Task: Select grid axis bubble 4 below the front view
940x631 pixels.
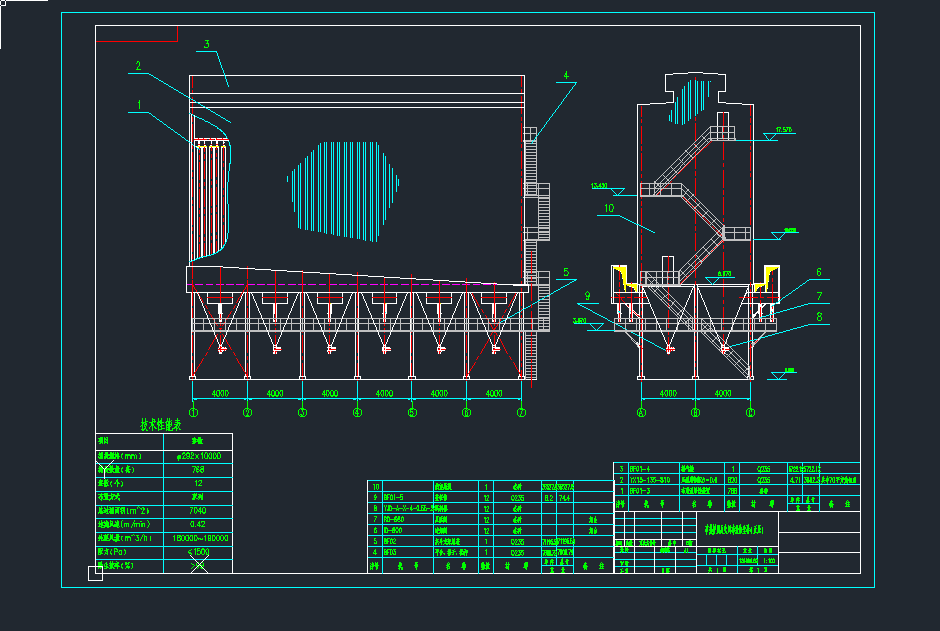Action: coord(357,412)
